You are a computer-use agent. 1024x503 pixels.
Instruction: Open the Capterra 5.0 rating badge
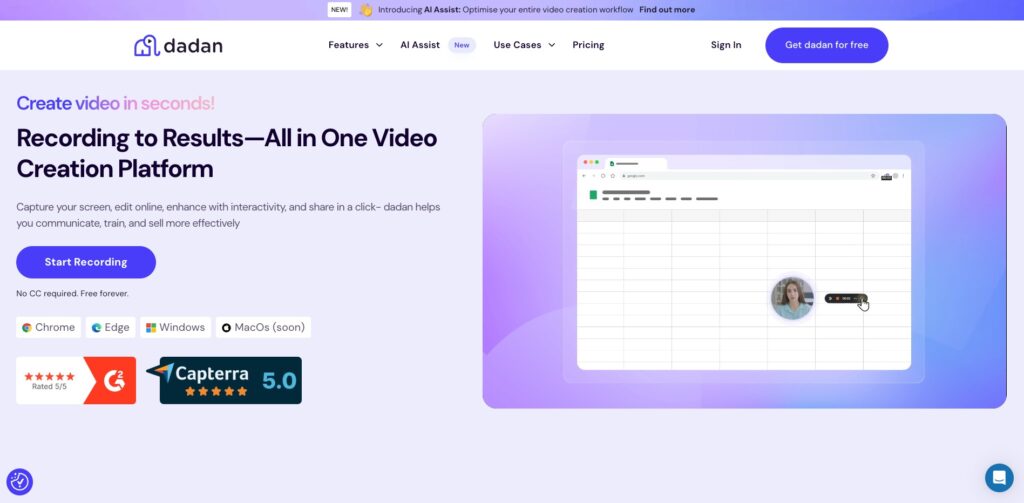230,380
